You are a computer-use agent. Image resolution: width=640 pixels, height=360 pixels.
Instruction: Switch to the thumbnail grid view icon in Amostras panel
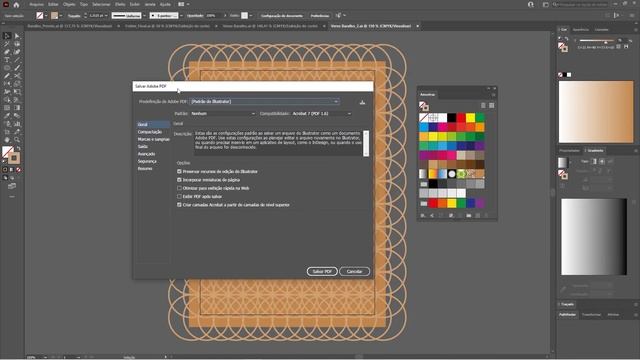(492, 105)
